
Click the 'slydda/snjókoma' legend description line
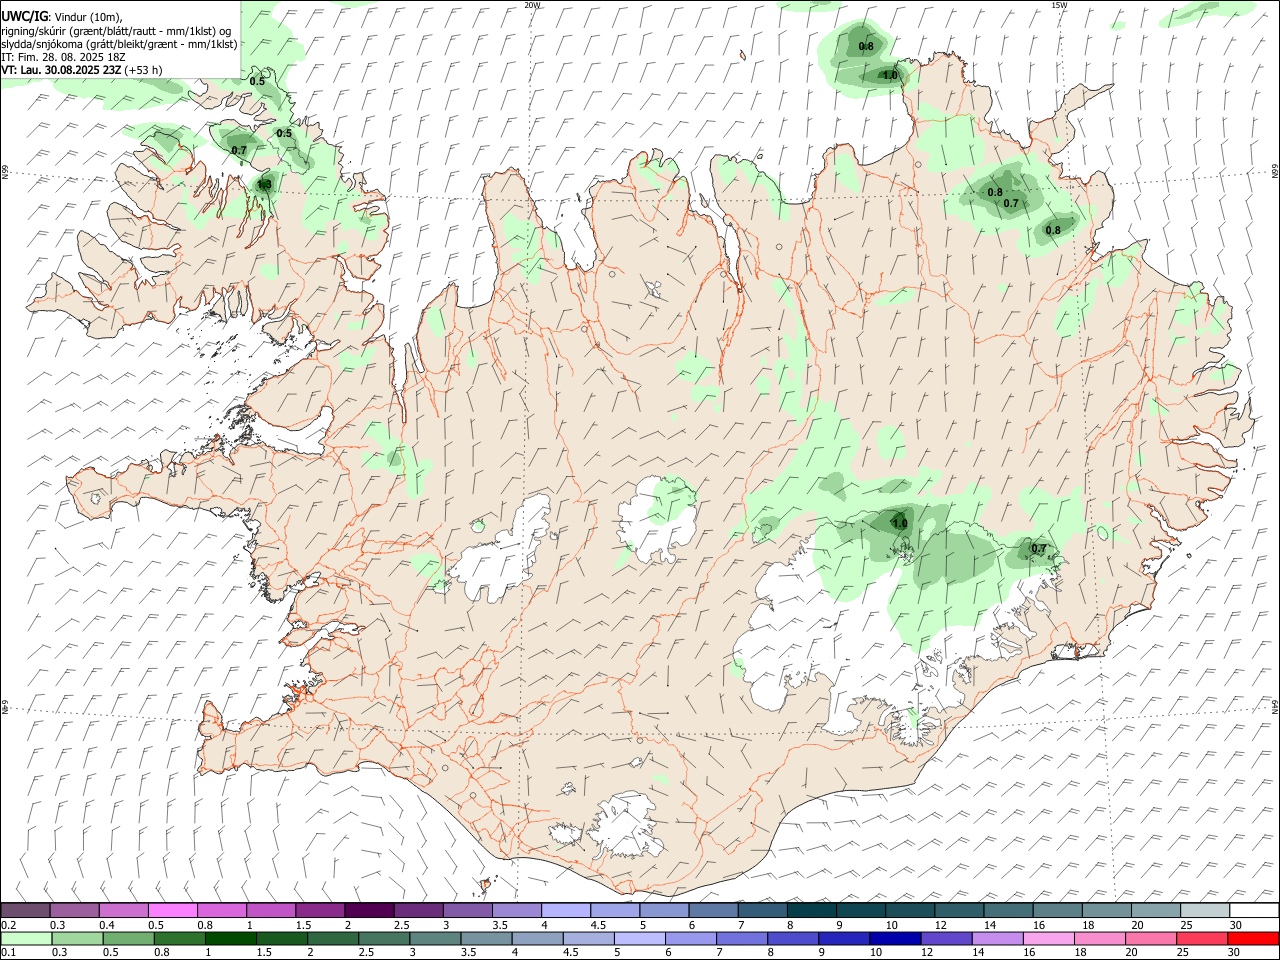120,44
